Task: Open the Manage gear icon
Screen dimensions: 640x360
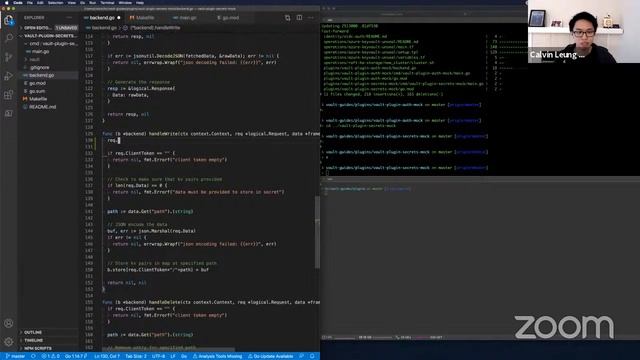Action: click(x=9, y=342)
